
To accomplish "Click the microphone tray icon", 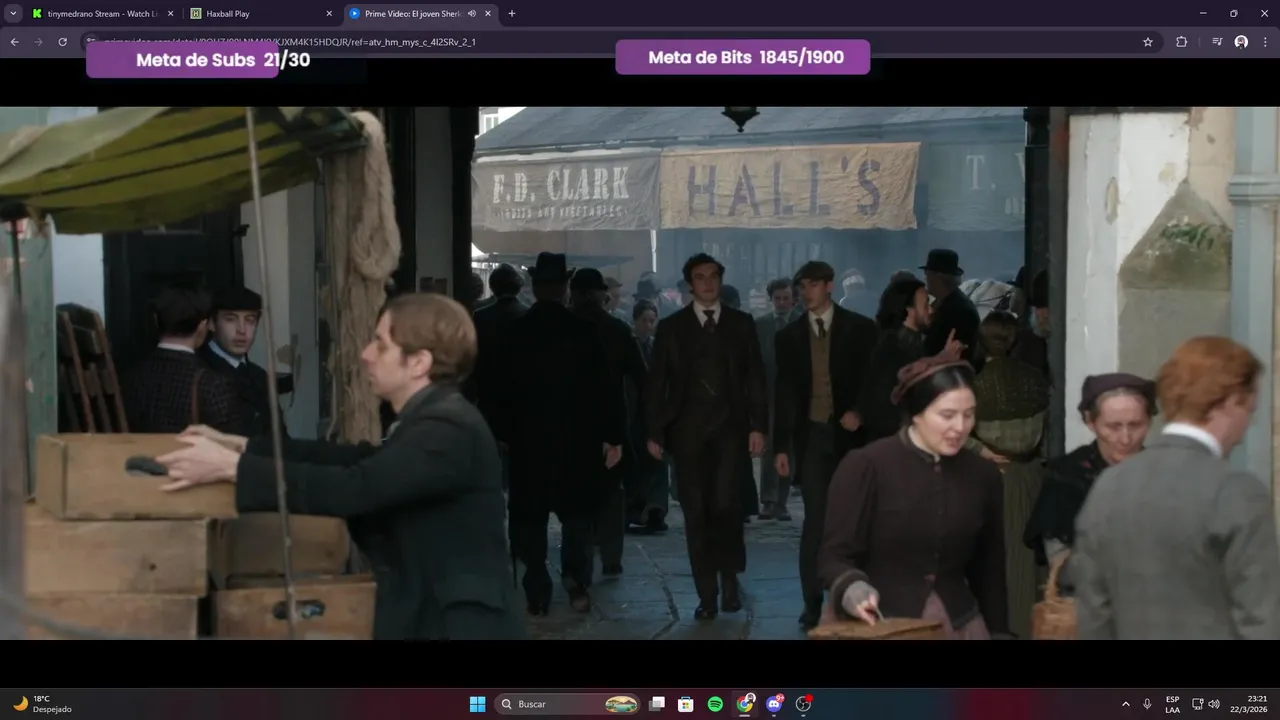I will [1147, 704].
